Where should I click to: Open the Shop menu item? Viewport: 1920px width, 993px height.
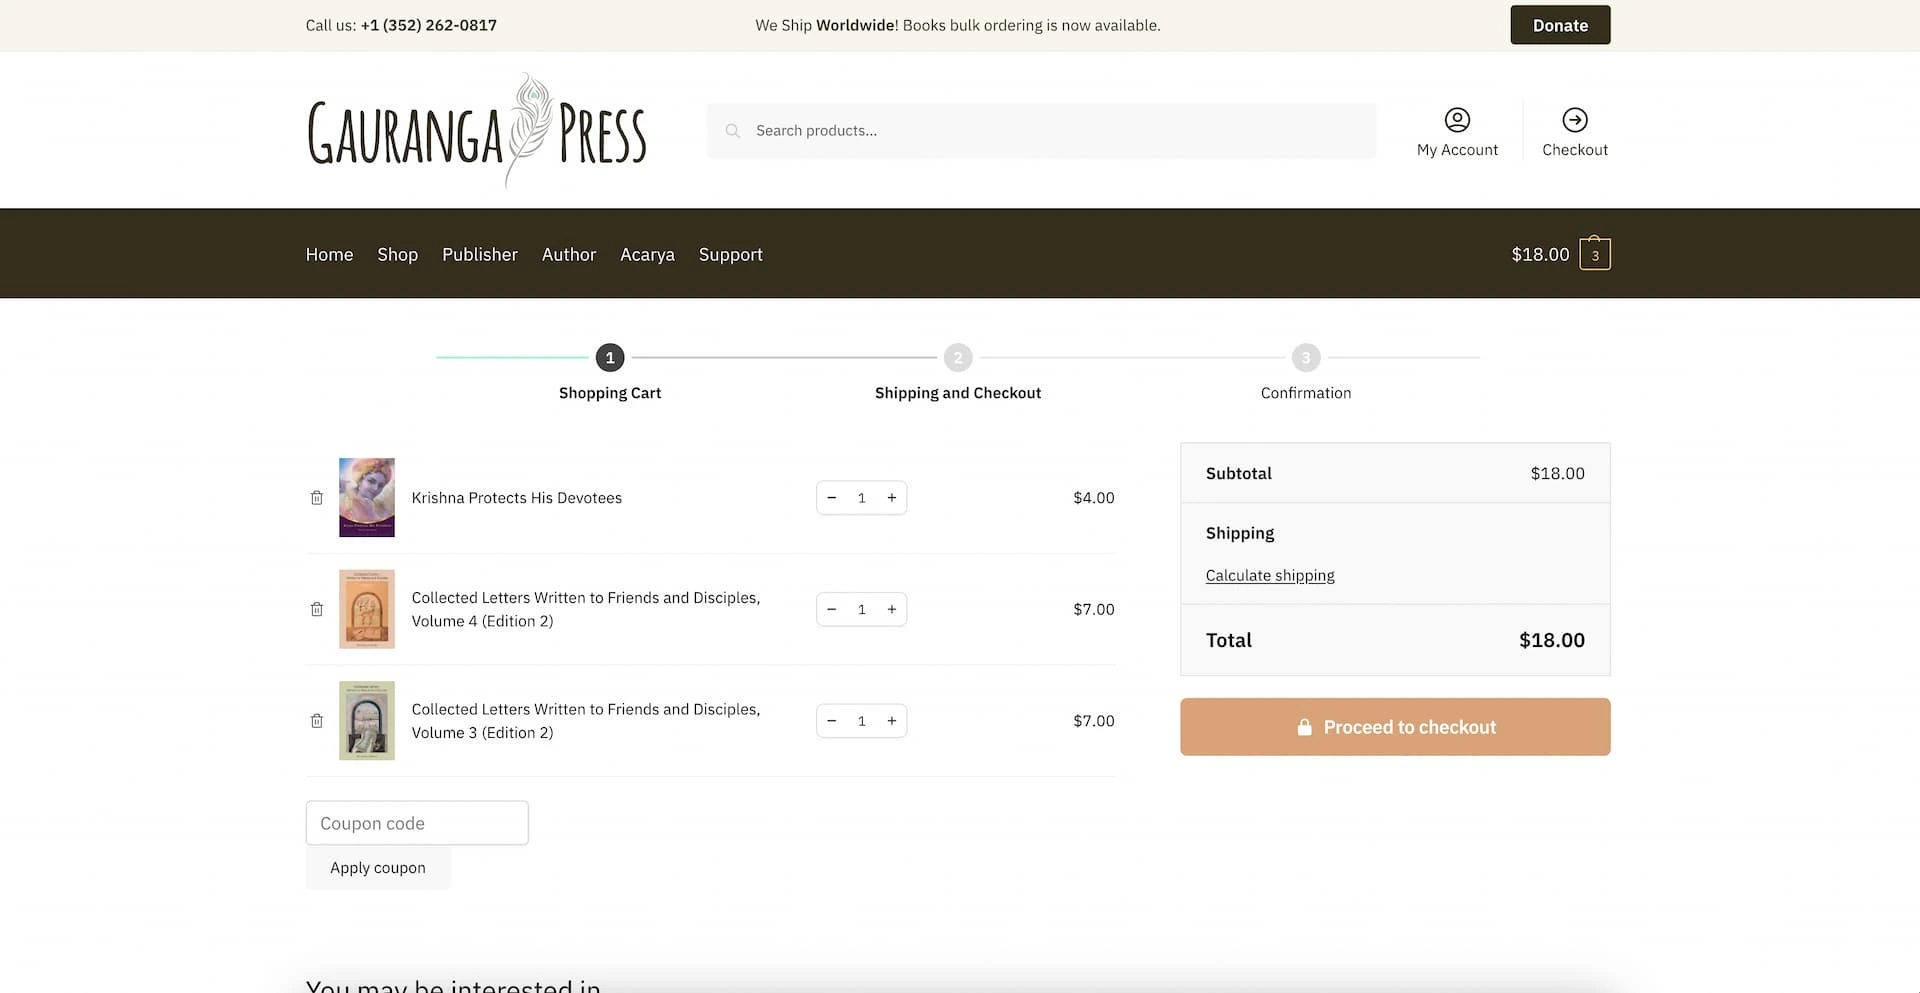[397, 254]
